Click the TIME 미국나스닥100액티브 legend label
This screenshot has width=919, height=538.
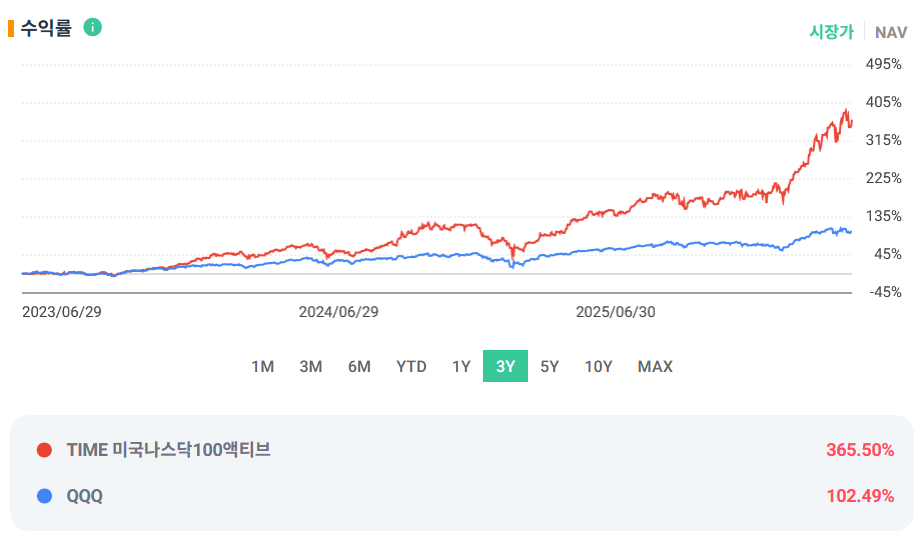coord(169,450)
